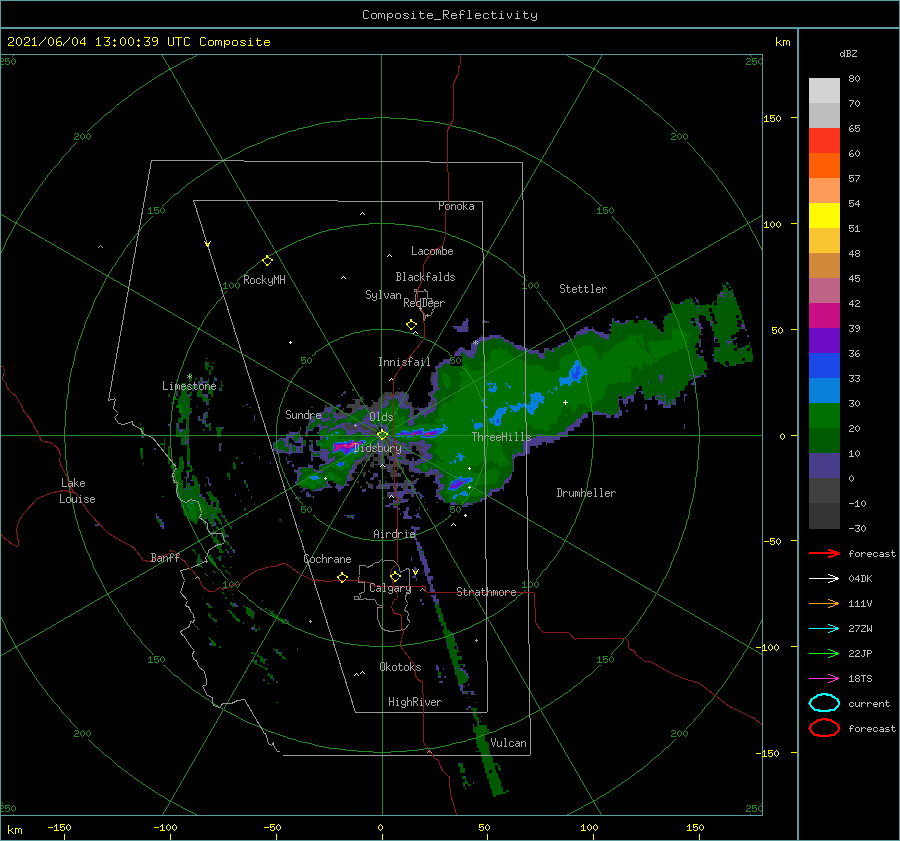Click the yellow radar site marker at Olds
The width and height of the screenshot is (900, 841).
pyautogui.click(x=382, y=435)
